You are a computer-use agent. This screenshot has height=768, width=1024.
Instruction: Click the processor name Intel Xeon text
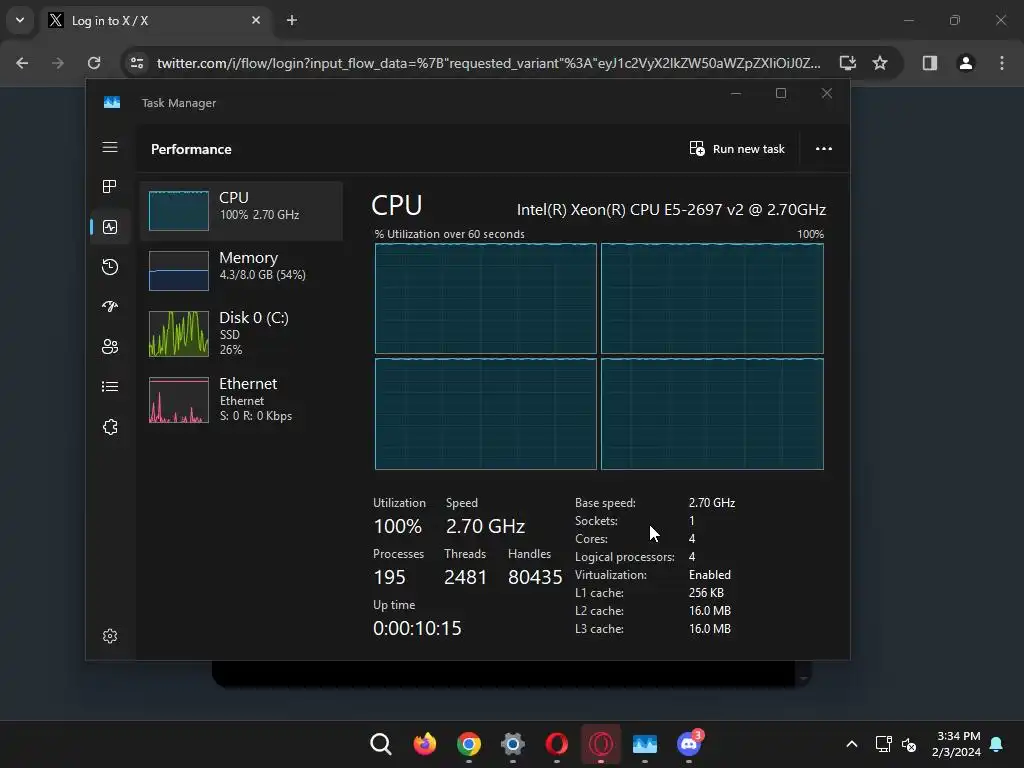[671, 210]
